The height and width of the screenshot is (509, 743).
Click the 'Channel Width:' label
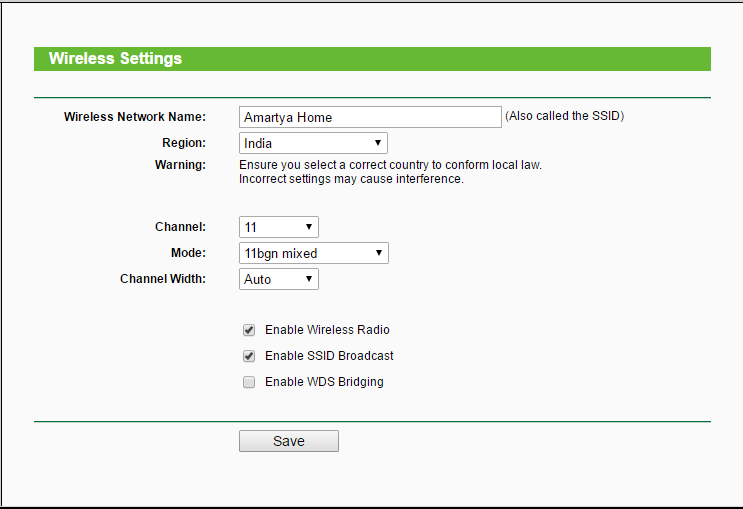tap(163, 279)
